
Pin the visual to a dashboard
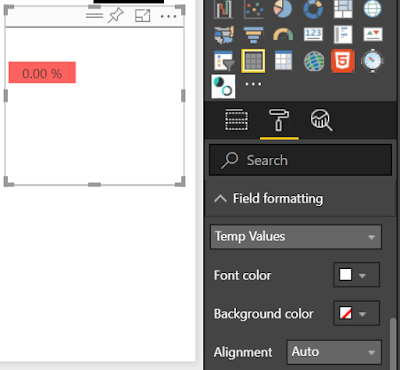pyautogui.click(x=116, y=16)
